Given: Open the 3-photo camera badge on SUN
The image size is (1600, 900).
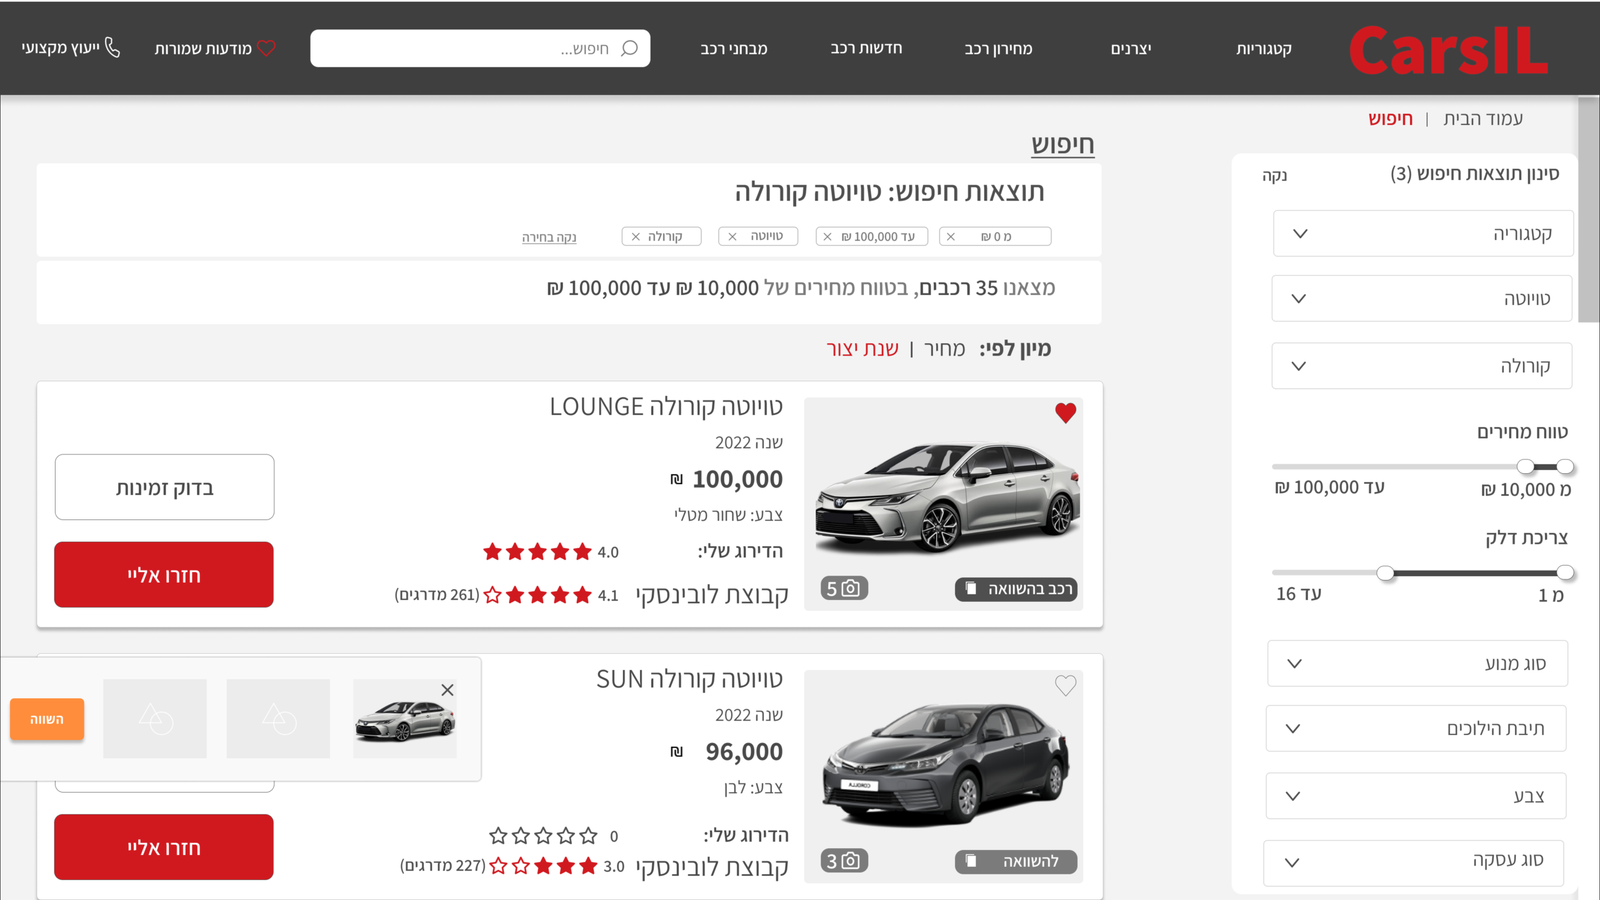Looking at the screenshot, I should pyautogui.click(x=844, y=860).
